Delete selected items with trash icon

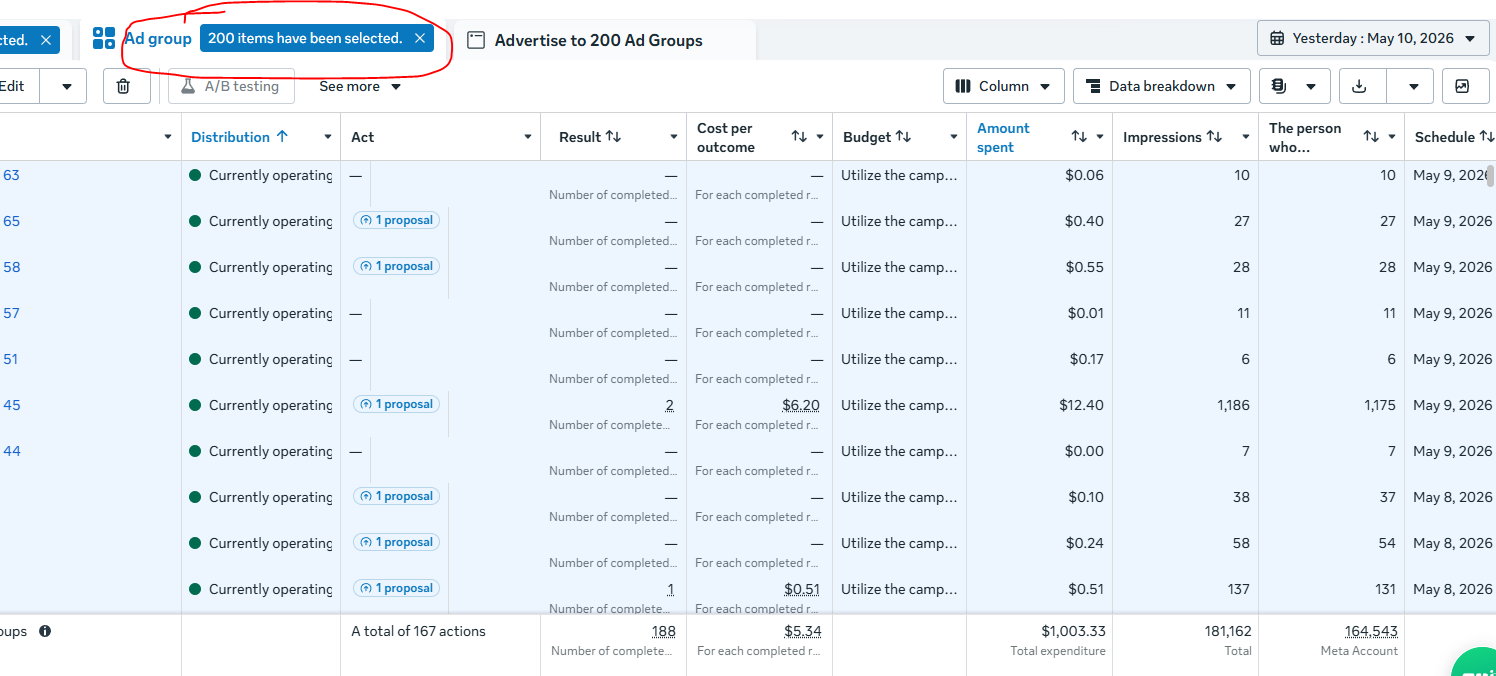[x=123, y=86]
